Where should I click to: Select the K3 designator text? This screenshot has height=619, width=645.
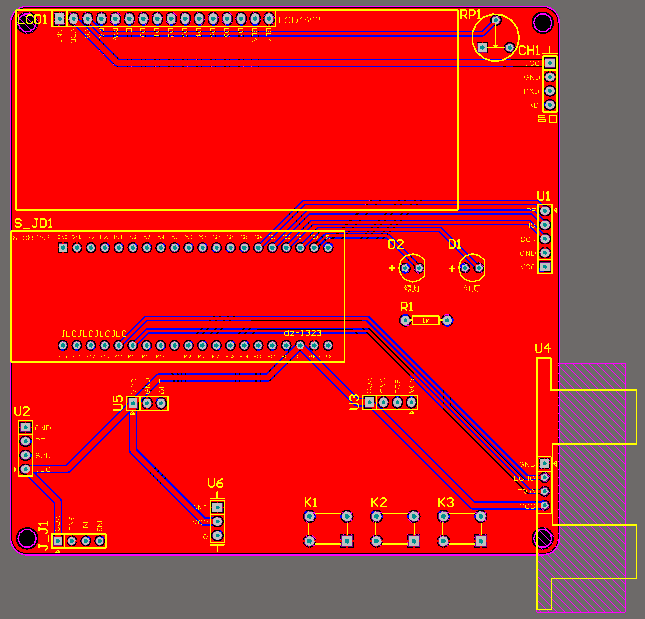tap(445, 502)
